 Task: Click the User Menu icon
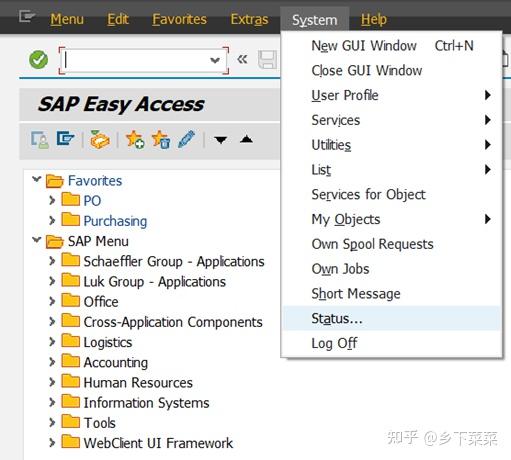(x=40, y=140)
